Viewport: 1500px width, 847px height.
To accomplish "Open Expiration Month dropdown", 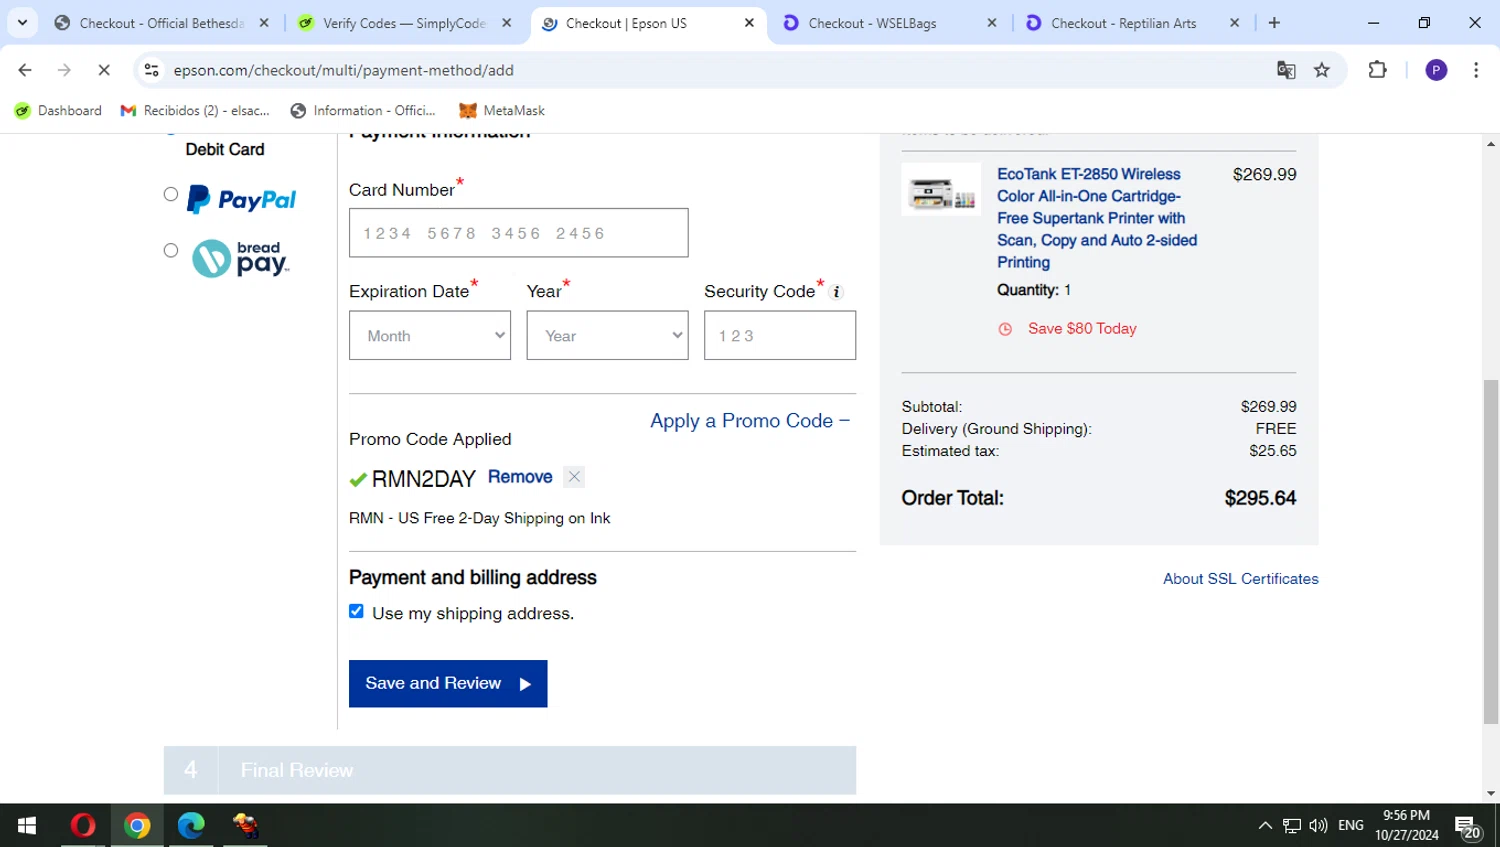I will coord(430,335).
